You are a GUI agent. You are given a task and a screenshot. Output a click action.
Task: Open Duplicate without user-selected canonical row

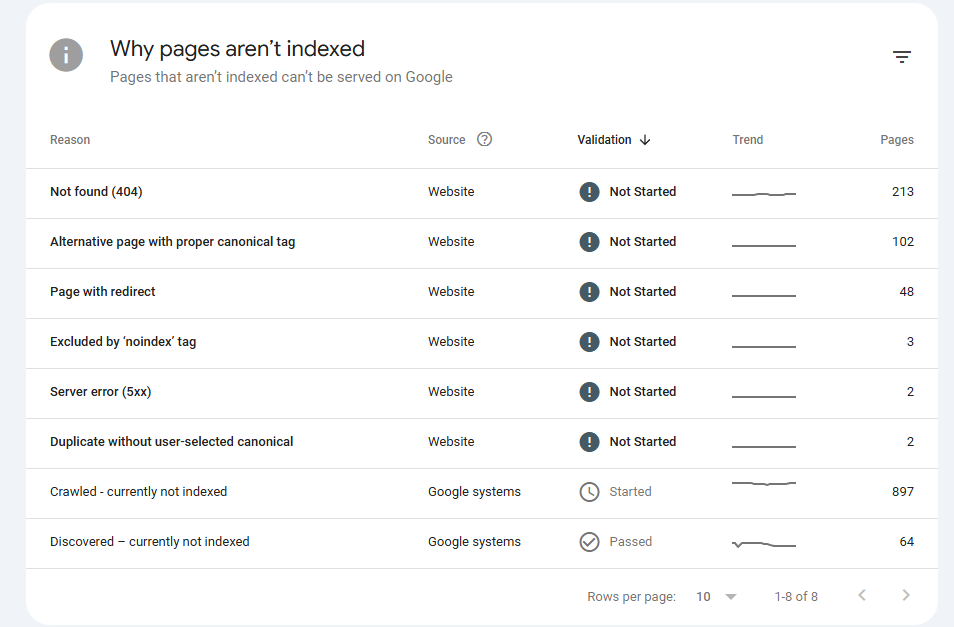(171, 442)
